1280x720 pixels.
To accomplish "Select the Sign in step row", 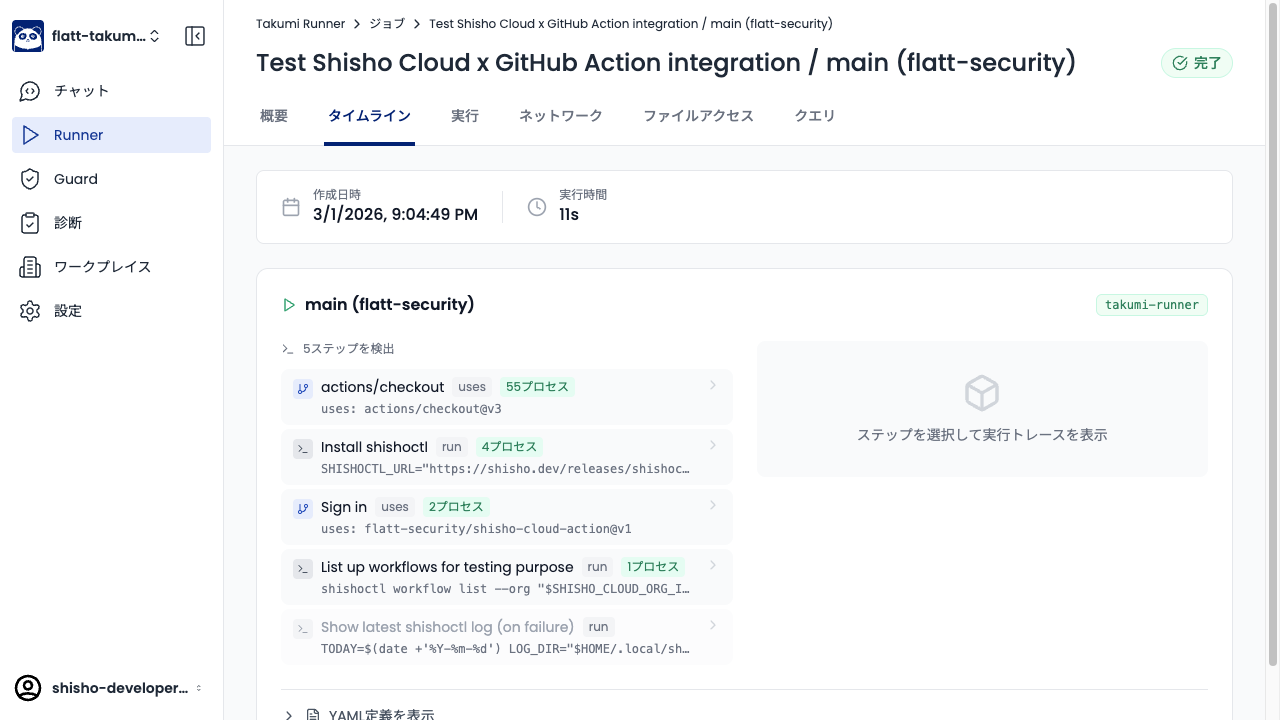I will click(506, 517).
